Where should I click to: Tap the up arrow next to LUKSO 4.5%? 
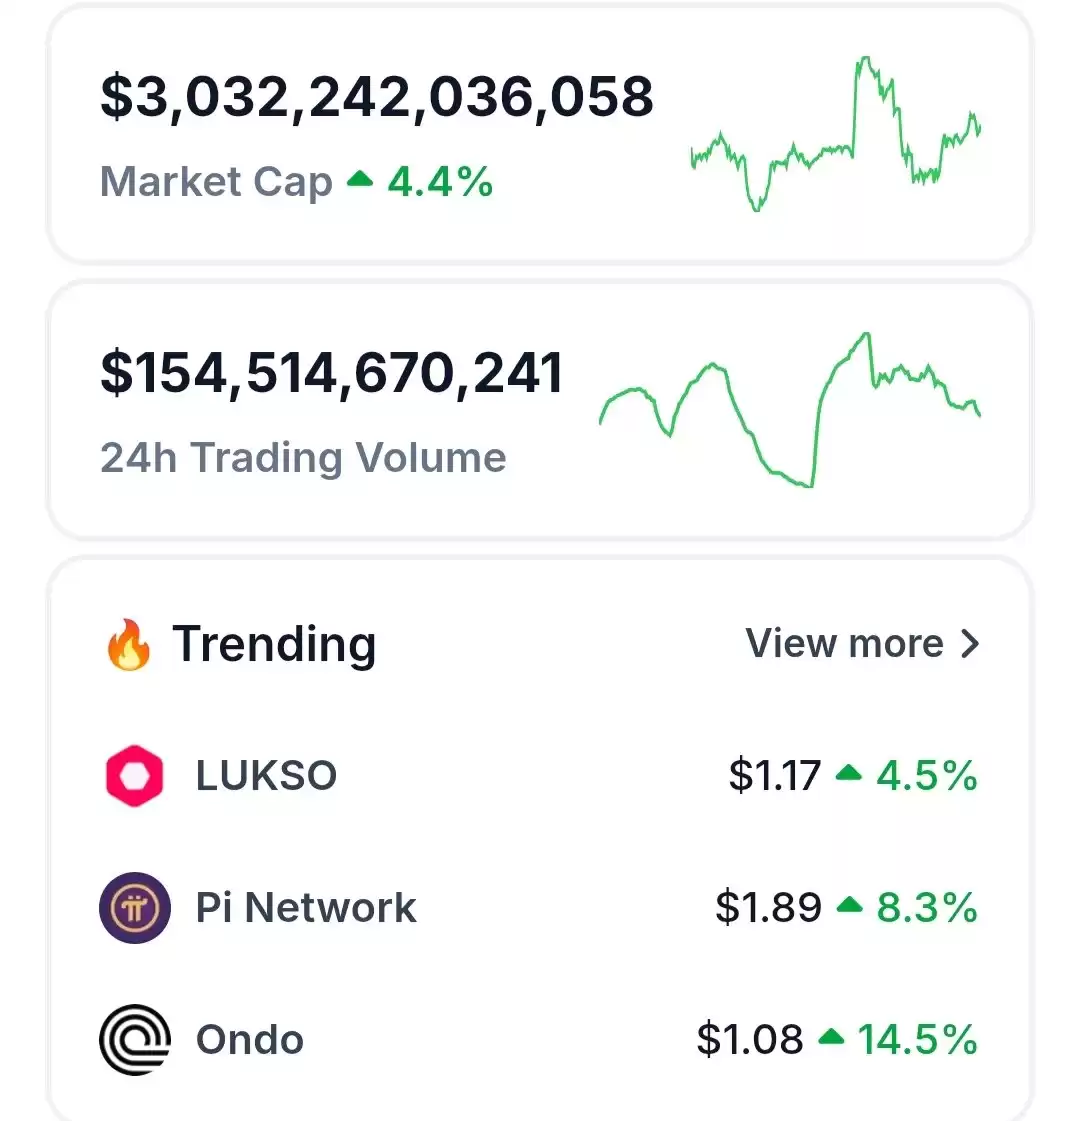[848, 773]
